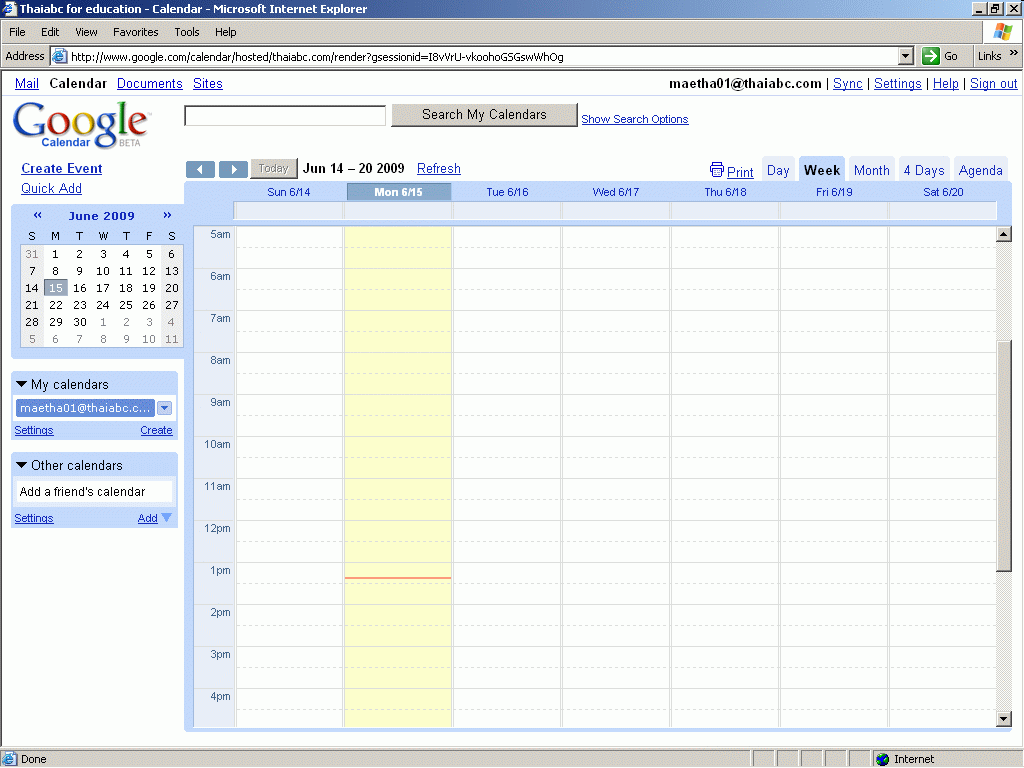The image size is (1024, 768).
Task: Go back a month in mini calendar
Action: [x=38, y=215]
